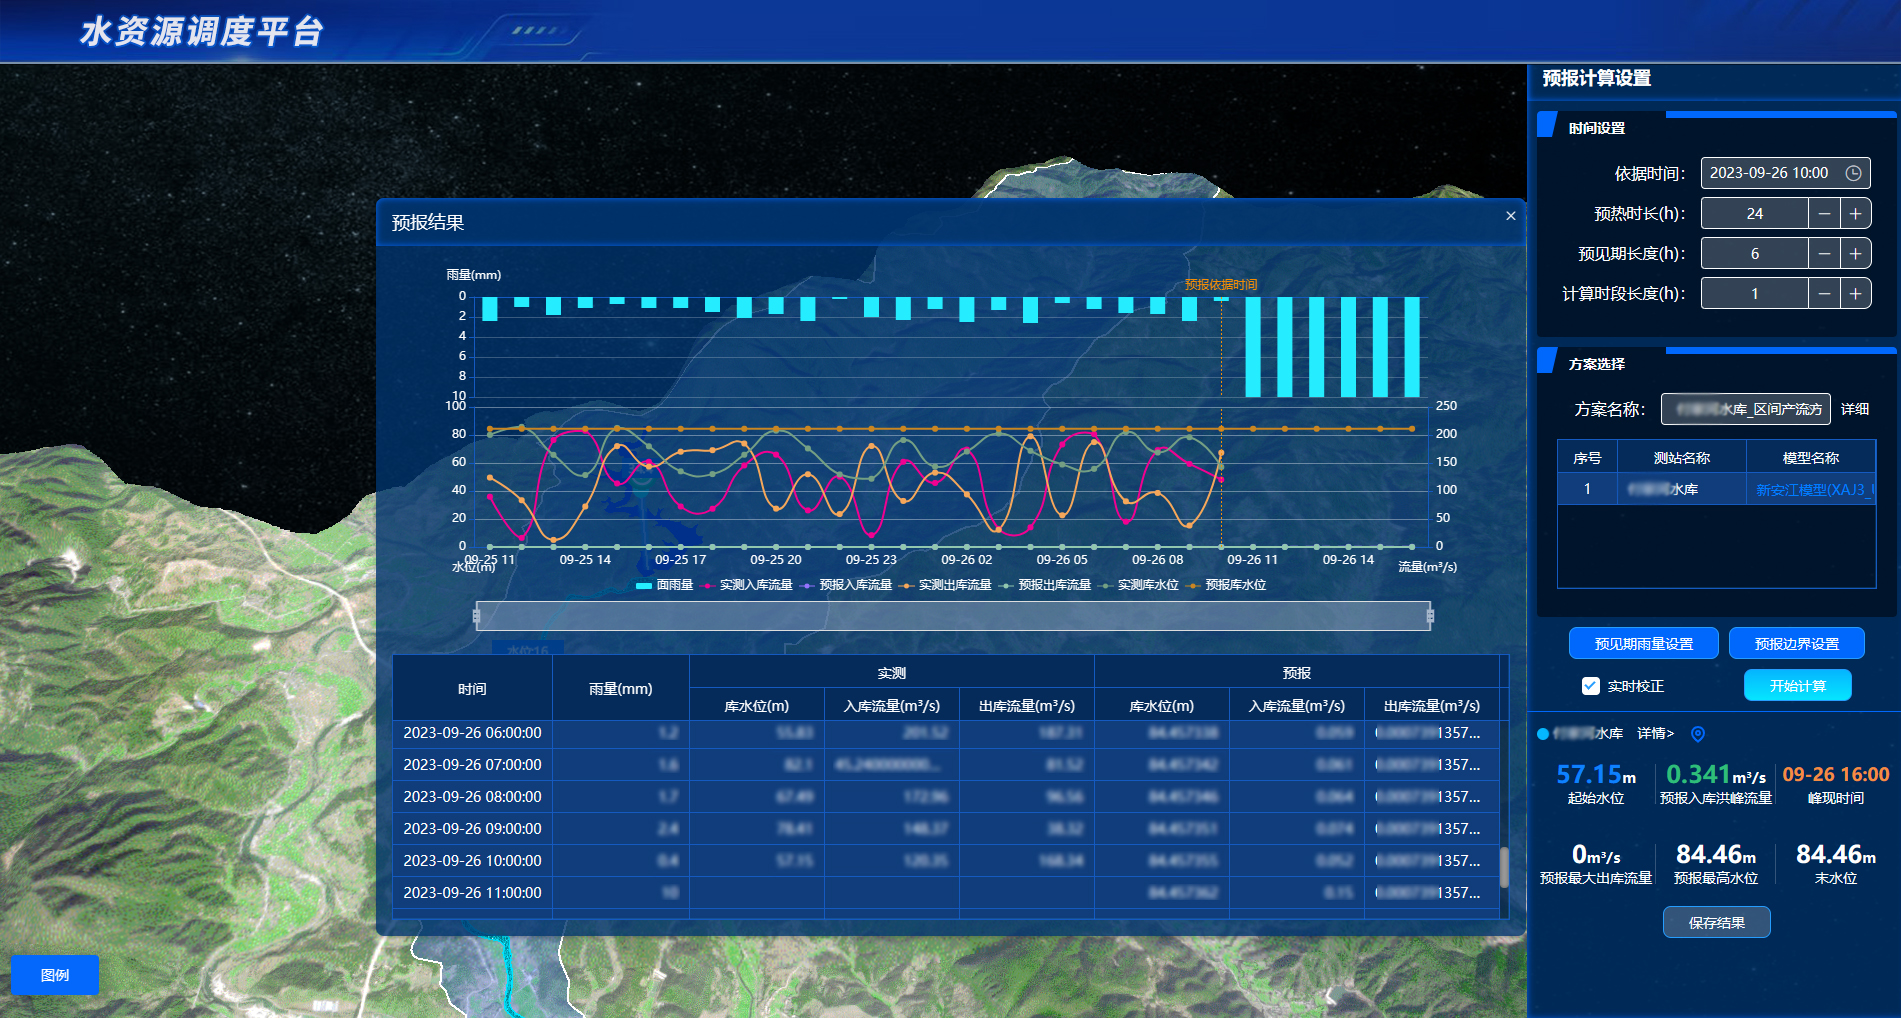
Task: Toggle 实测入库流量 legend entry
Action: coord(748,585)
